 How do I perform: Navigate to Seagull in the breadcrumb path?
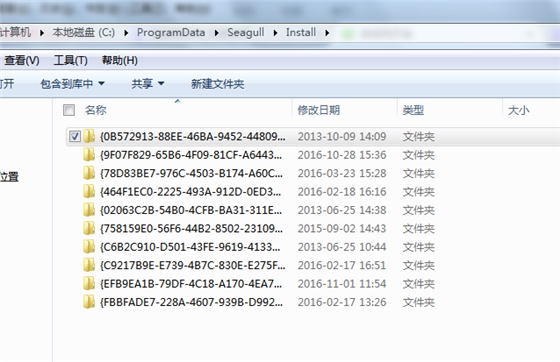pyautogui.click(x=246, y=32)
